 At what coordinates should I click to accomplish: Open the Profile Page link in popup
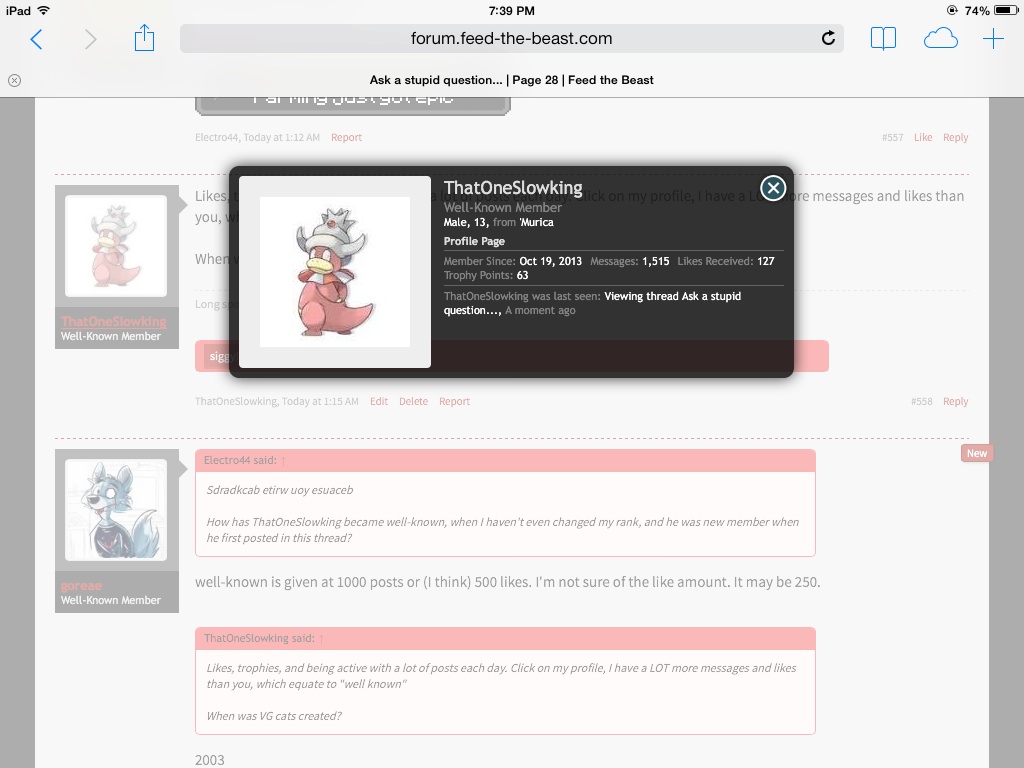474,241
